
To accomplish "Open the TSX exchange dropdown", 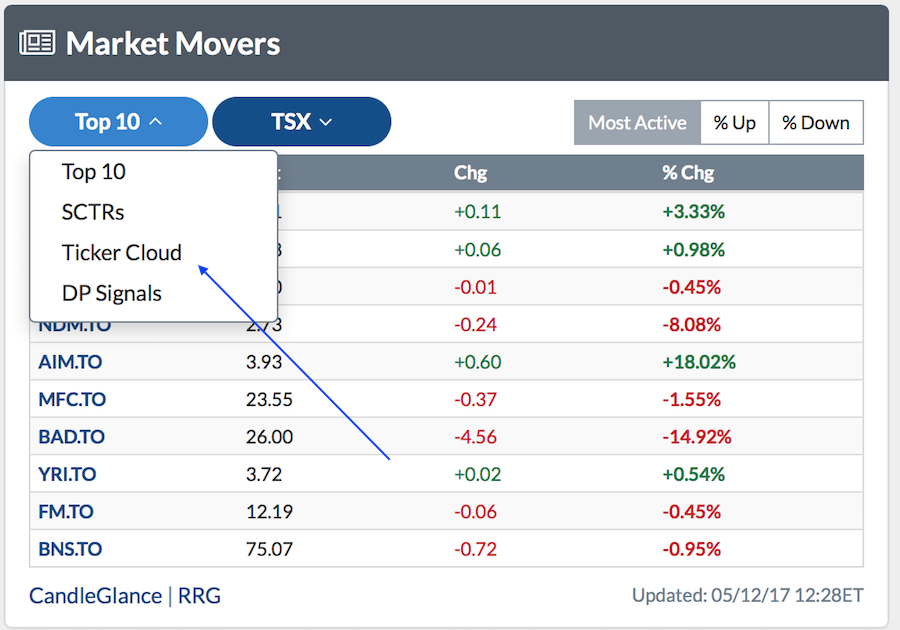I will (301, 122).
